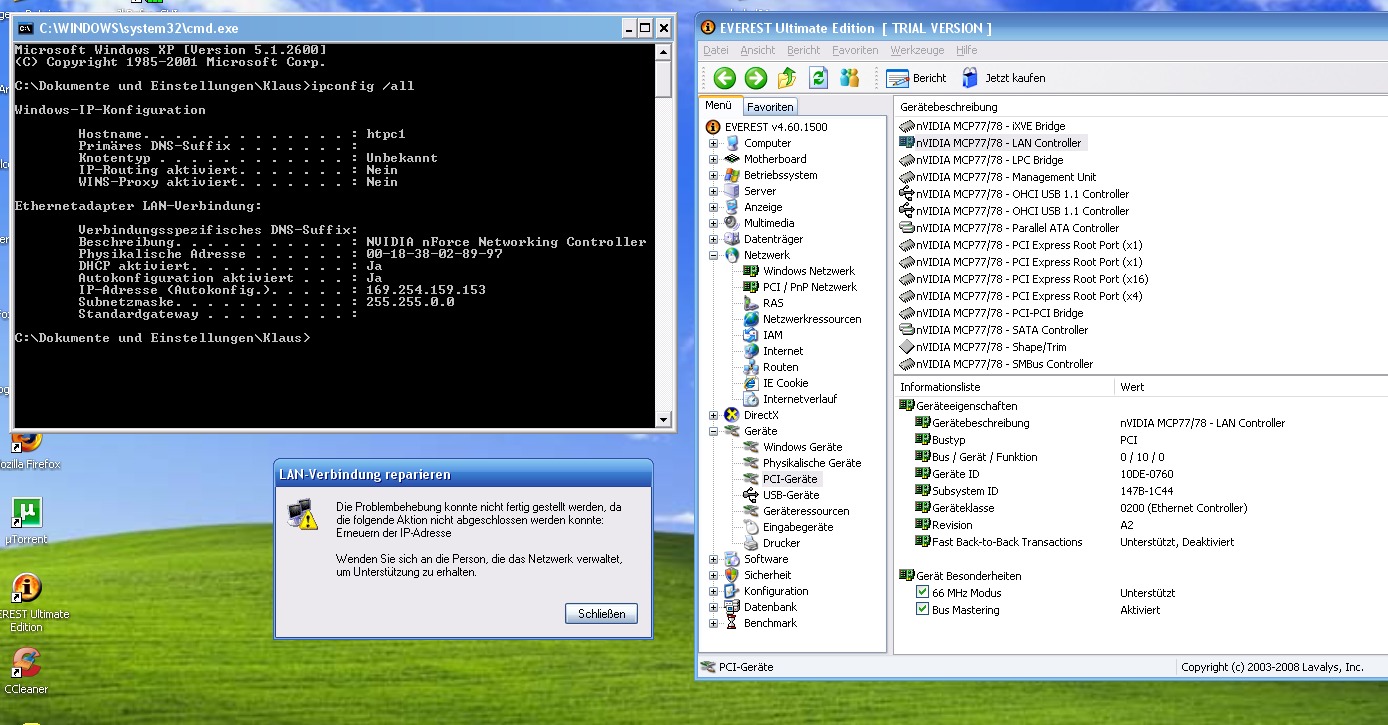Open the Mozilla Firefox desktop shortcut

pos(27,450)
